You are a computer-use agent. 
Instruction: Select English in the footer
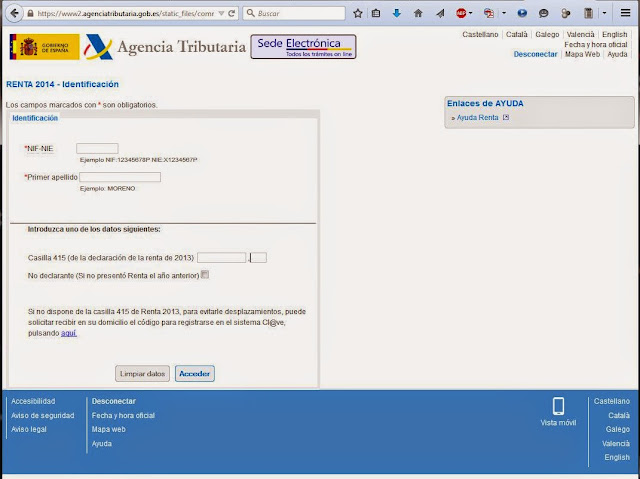point(617,457)
